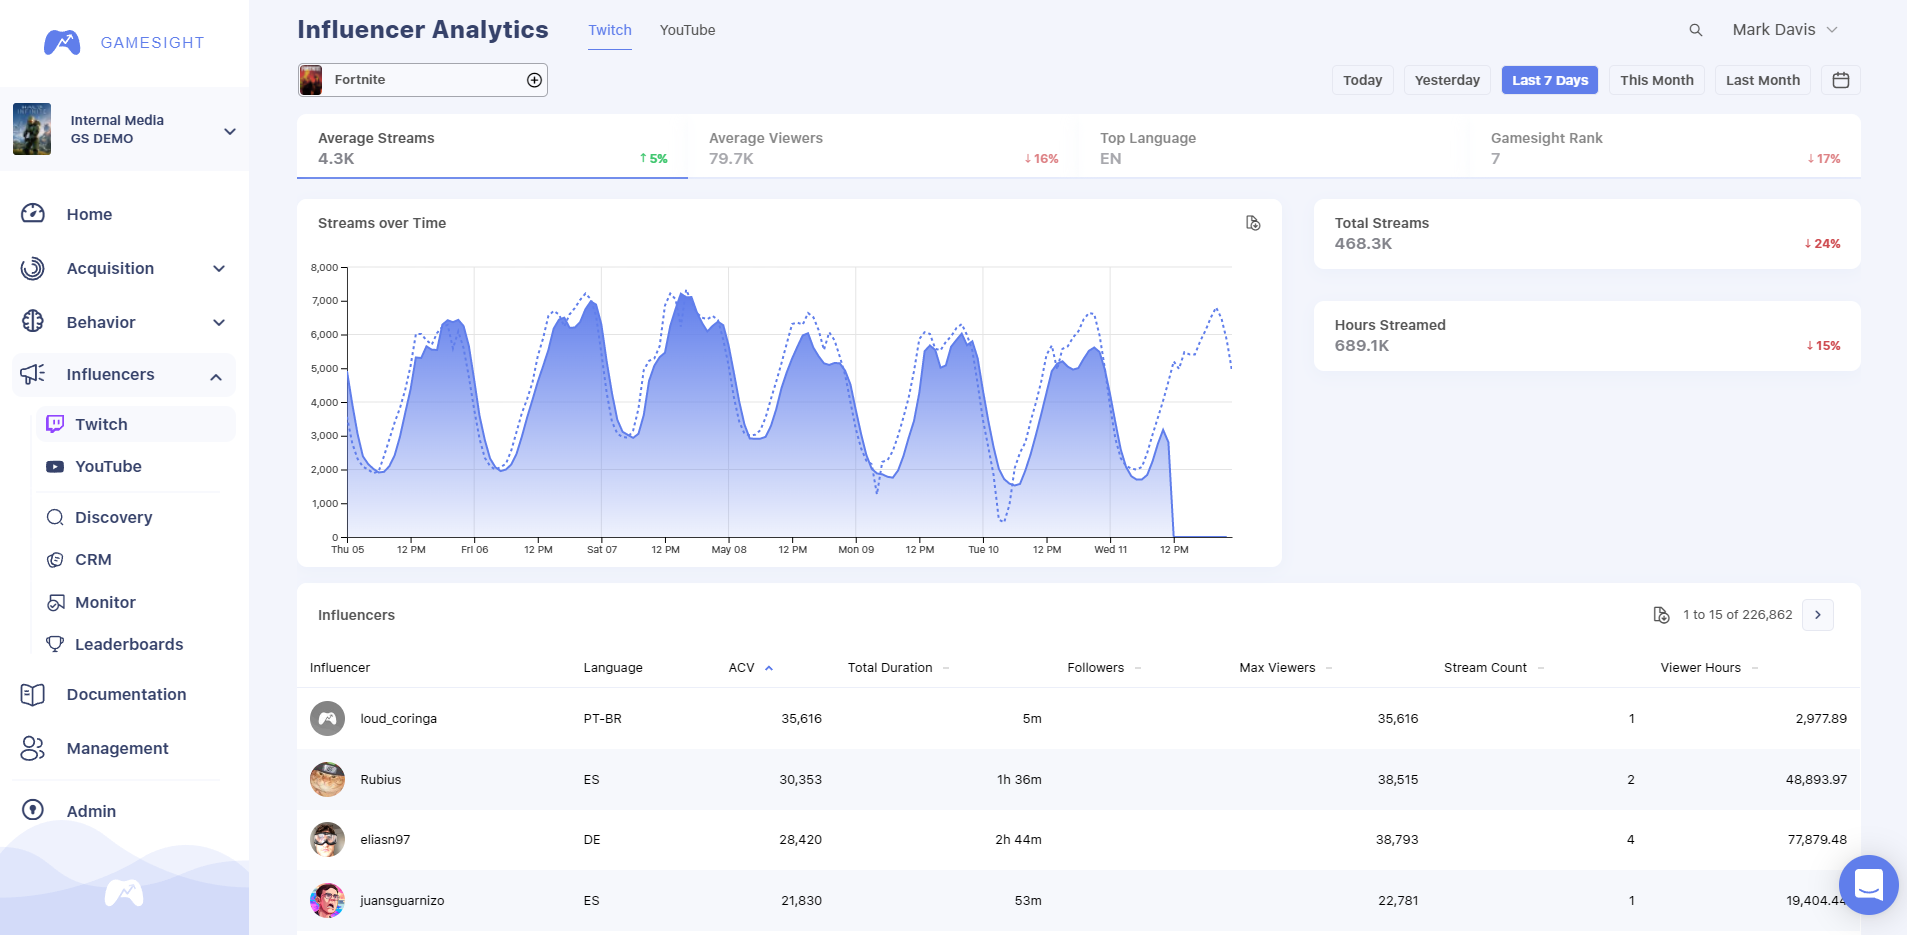Switch to the Twitch tab
The height and width of the screenshot is (935, 1907).
610,30
